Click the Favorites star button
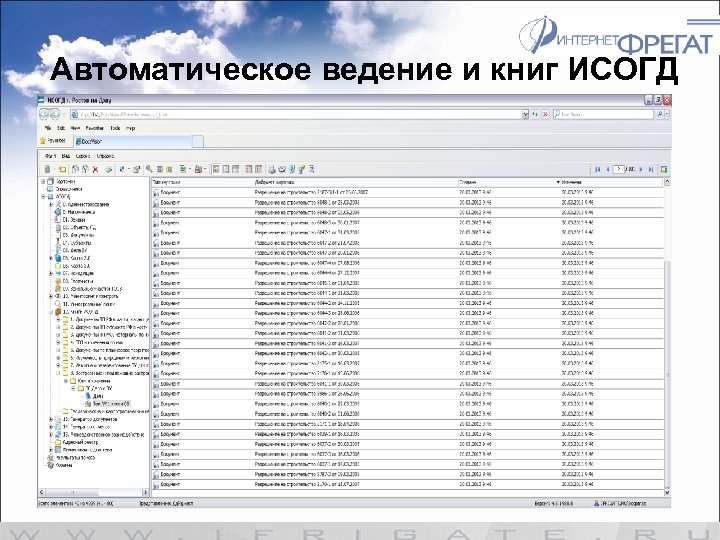The width and height of the screenshot is (720, 540). (x=53, y=141)
